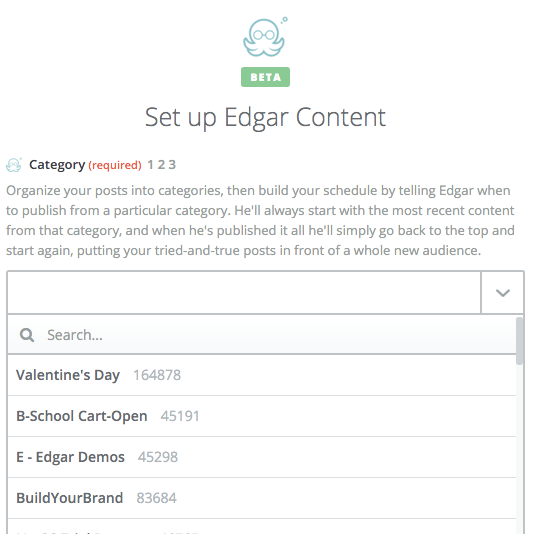This screenshot has width=535, height=534.
Task: Click the category description help text
Action: coord(260,220)
